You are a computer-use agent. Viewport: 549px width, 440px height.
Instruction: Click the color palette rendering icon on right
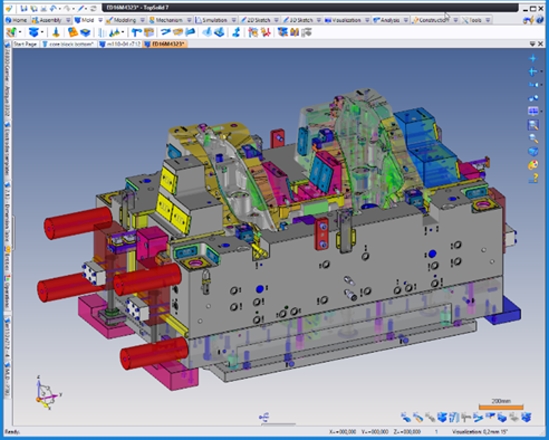pyautogui.click(x=533, y=165)
